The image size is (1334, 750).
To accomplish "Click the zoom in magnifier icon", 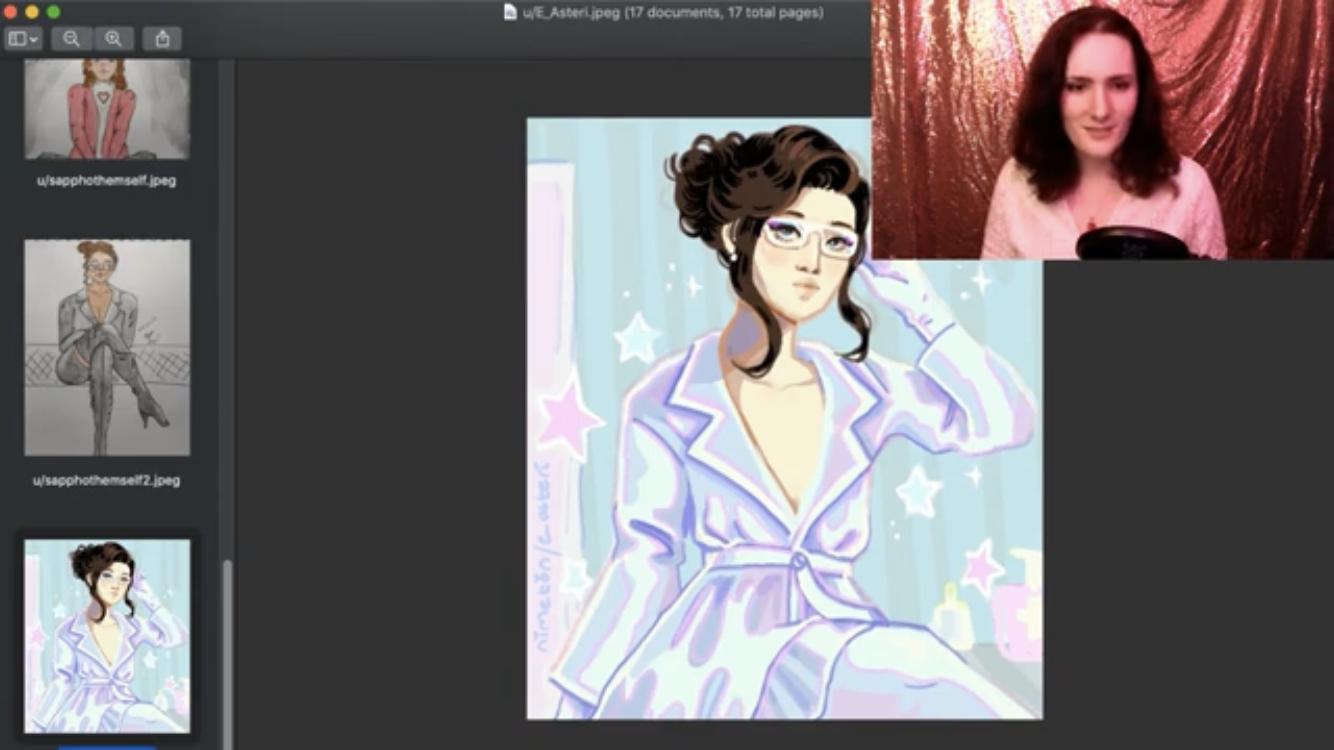I will [113, 39].
